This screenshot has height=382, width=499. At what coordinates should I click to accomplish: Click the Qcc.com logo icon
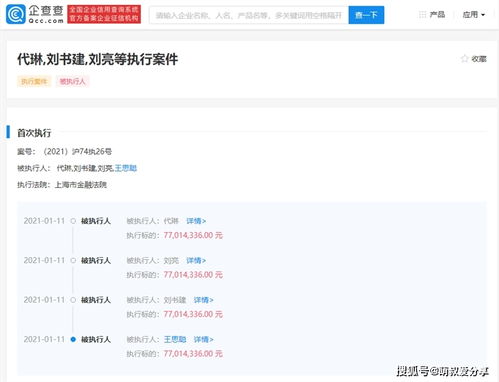click(16, 14)
